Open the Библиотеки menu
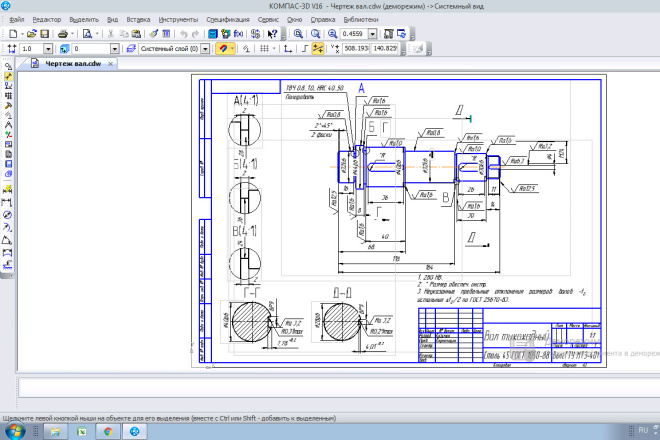 pyautogui.click(x=361, y=19)
